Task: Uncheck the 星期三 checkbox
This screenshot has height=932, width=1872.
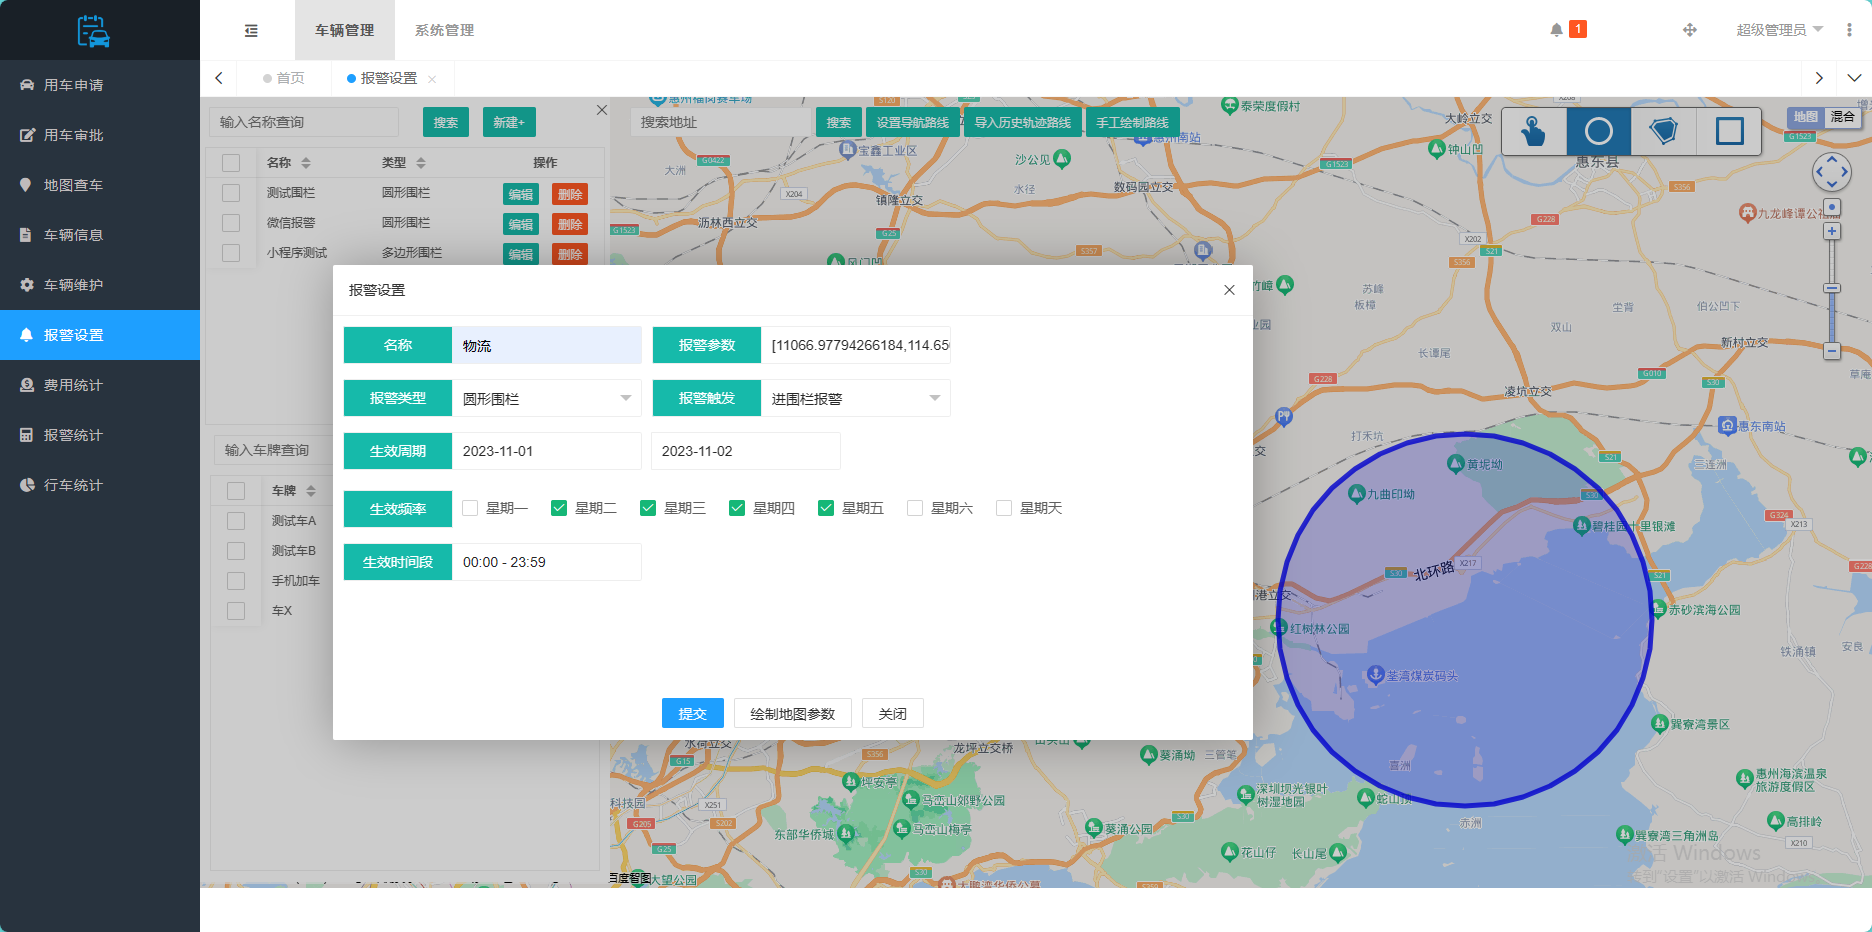Action: (648, 508)
